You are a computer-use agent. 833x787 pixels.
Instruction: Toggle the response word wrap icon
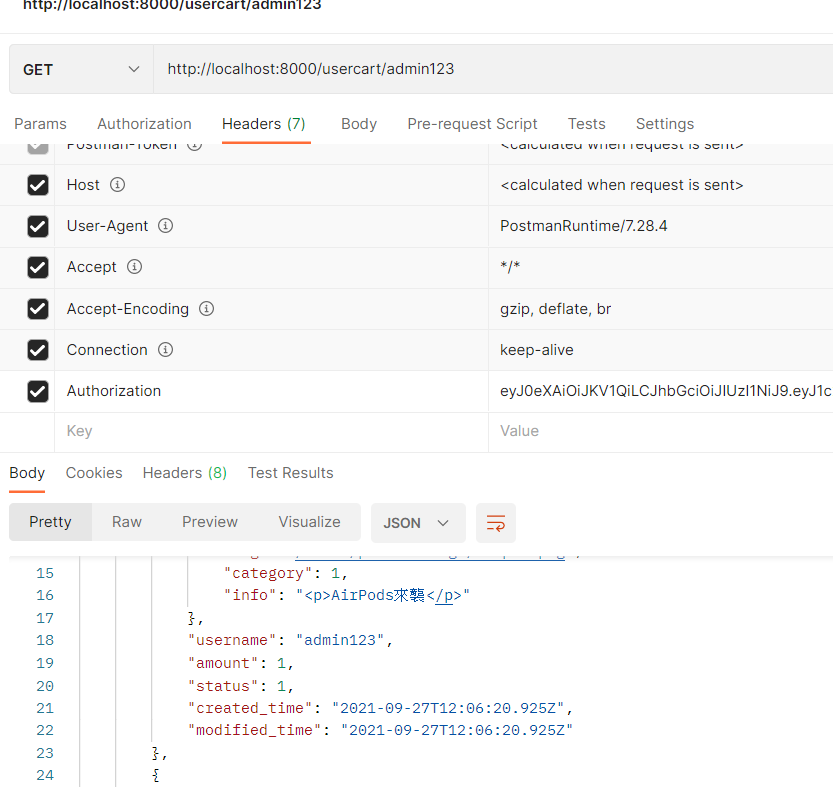click(496, 523)
